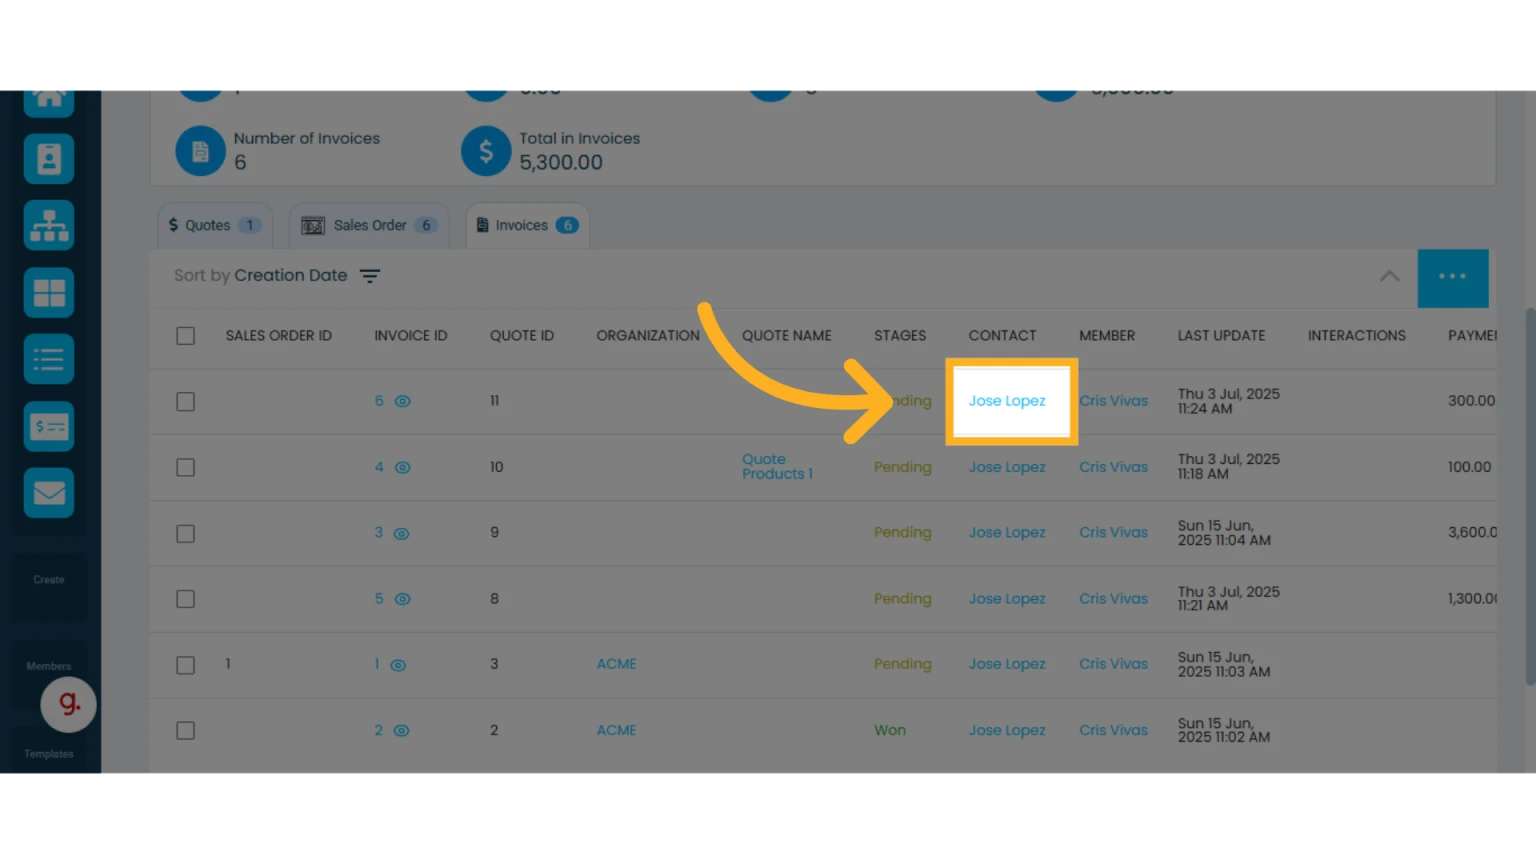The width and height of the screenshot is (1536, 864).
Task: Check the row with quote ID 3
Action: click(186, 665)
